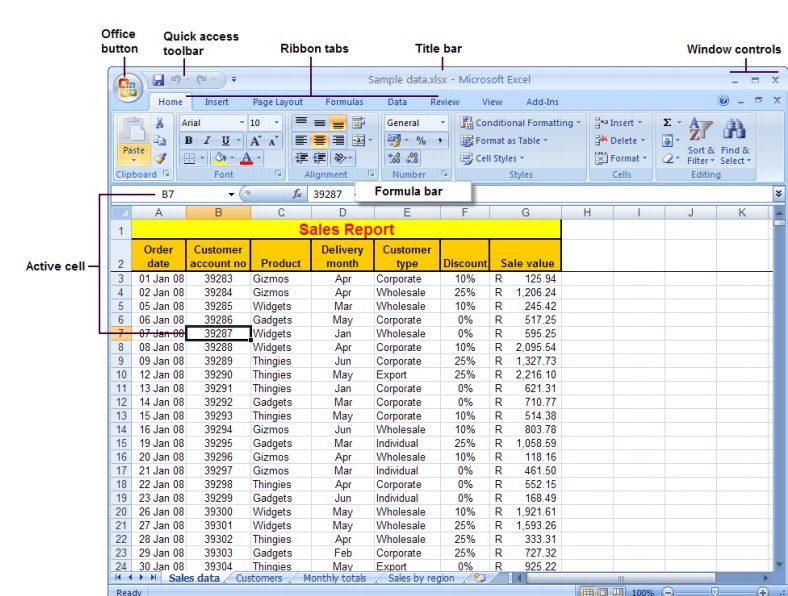Click the Increase Indent icon
This screenshot has height=596, width=788.
click(x=320, y=158)
